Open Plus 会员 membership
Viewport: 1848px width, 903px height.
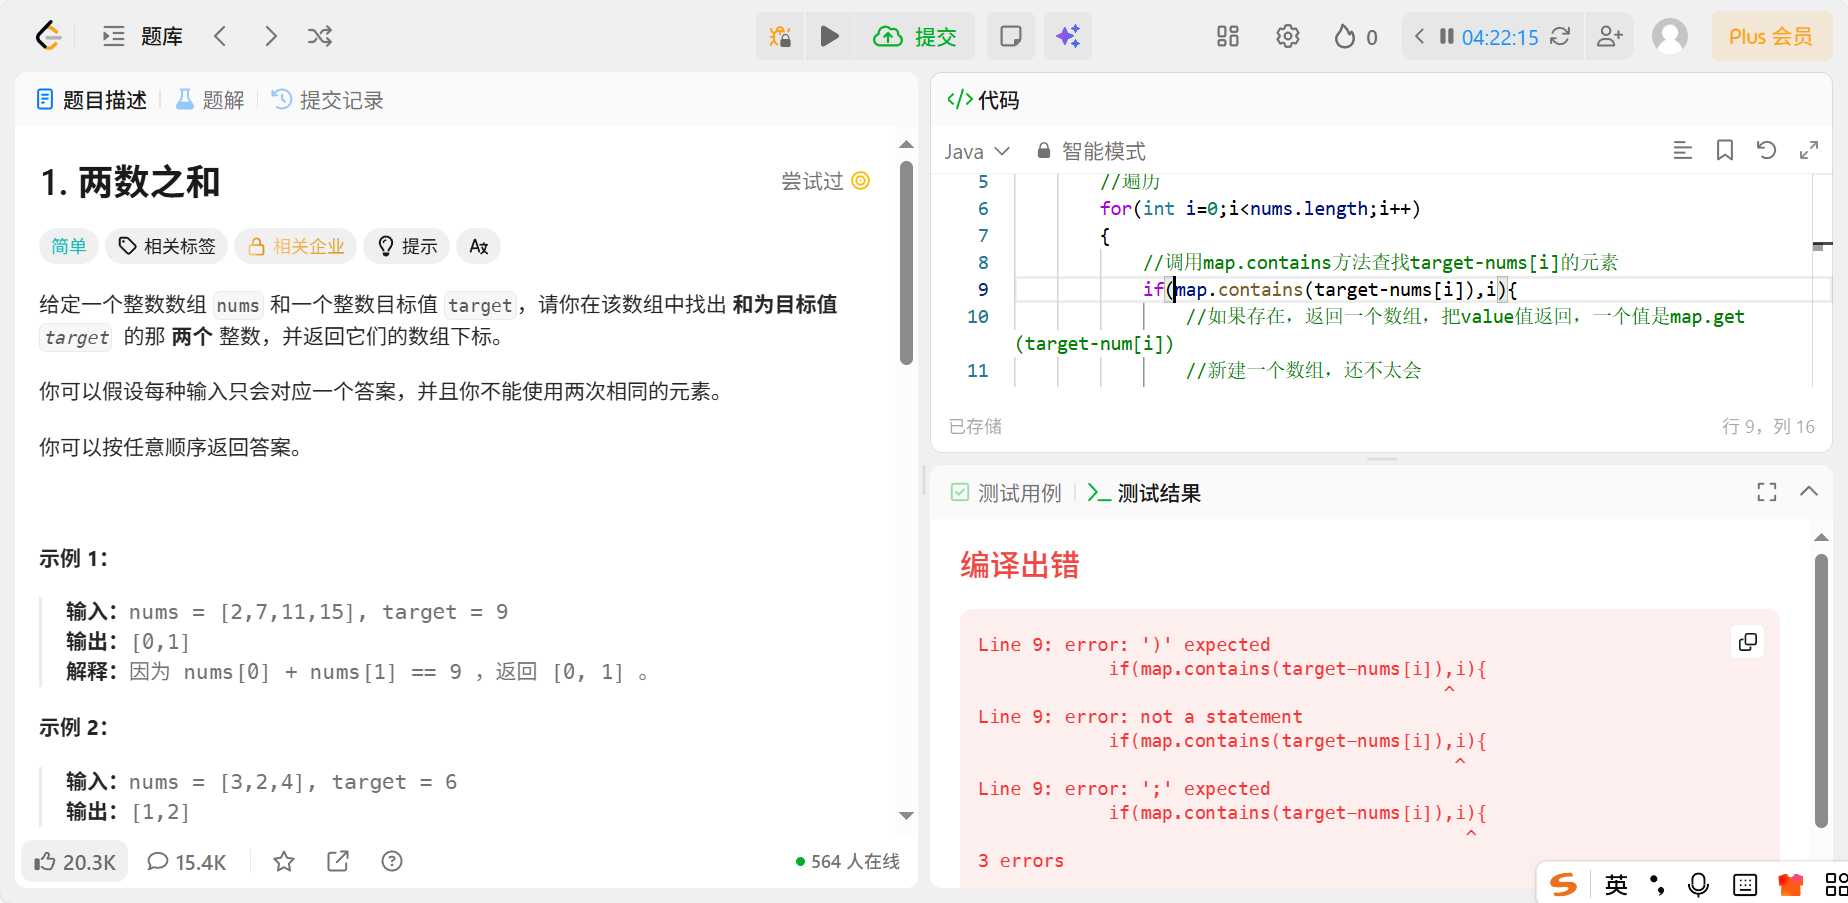click(x=1771, y=37)
